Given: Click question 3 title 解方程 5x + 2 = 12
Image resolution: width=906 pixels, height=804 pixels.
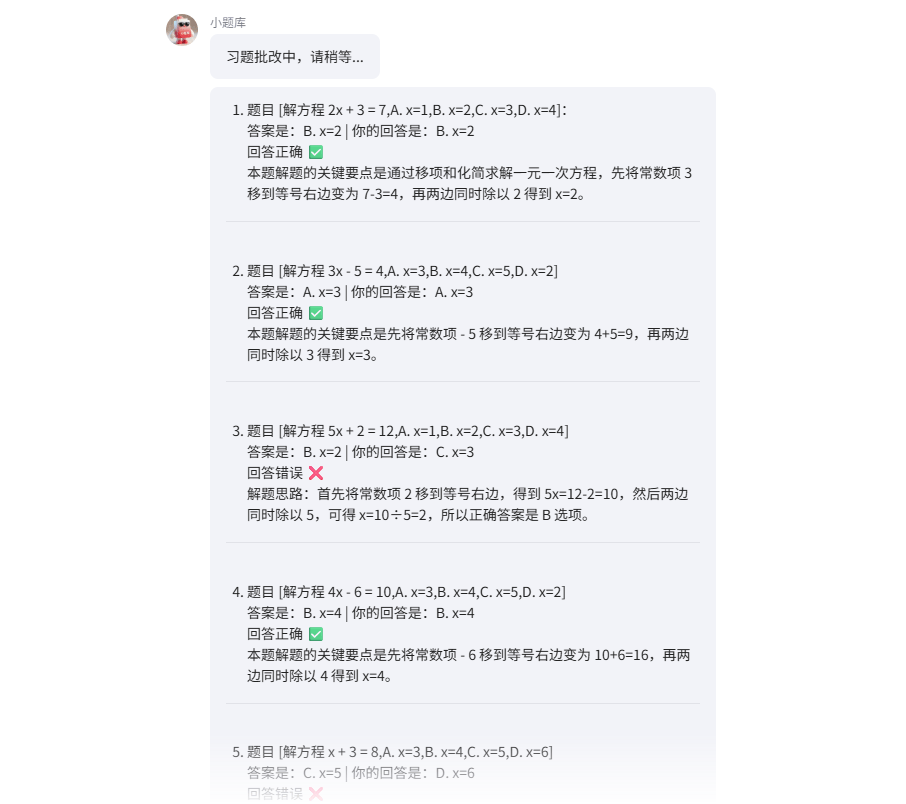Looking at the screenshot, I should coord(407,431).
